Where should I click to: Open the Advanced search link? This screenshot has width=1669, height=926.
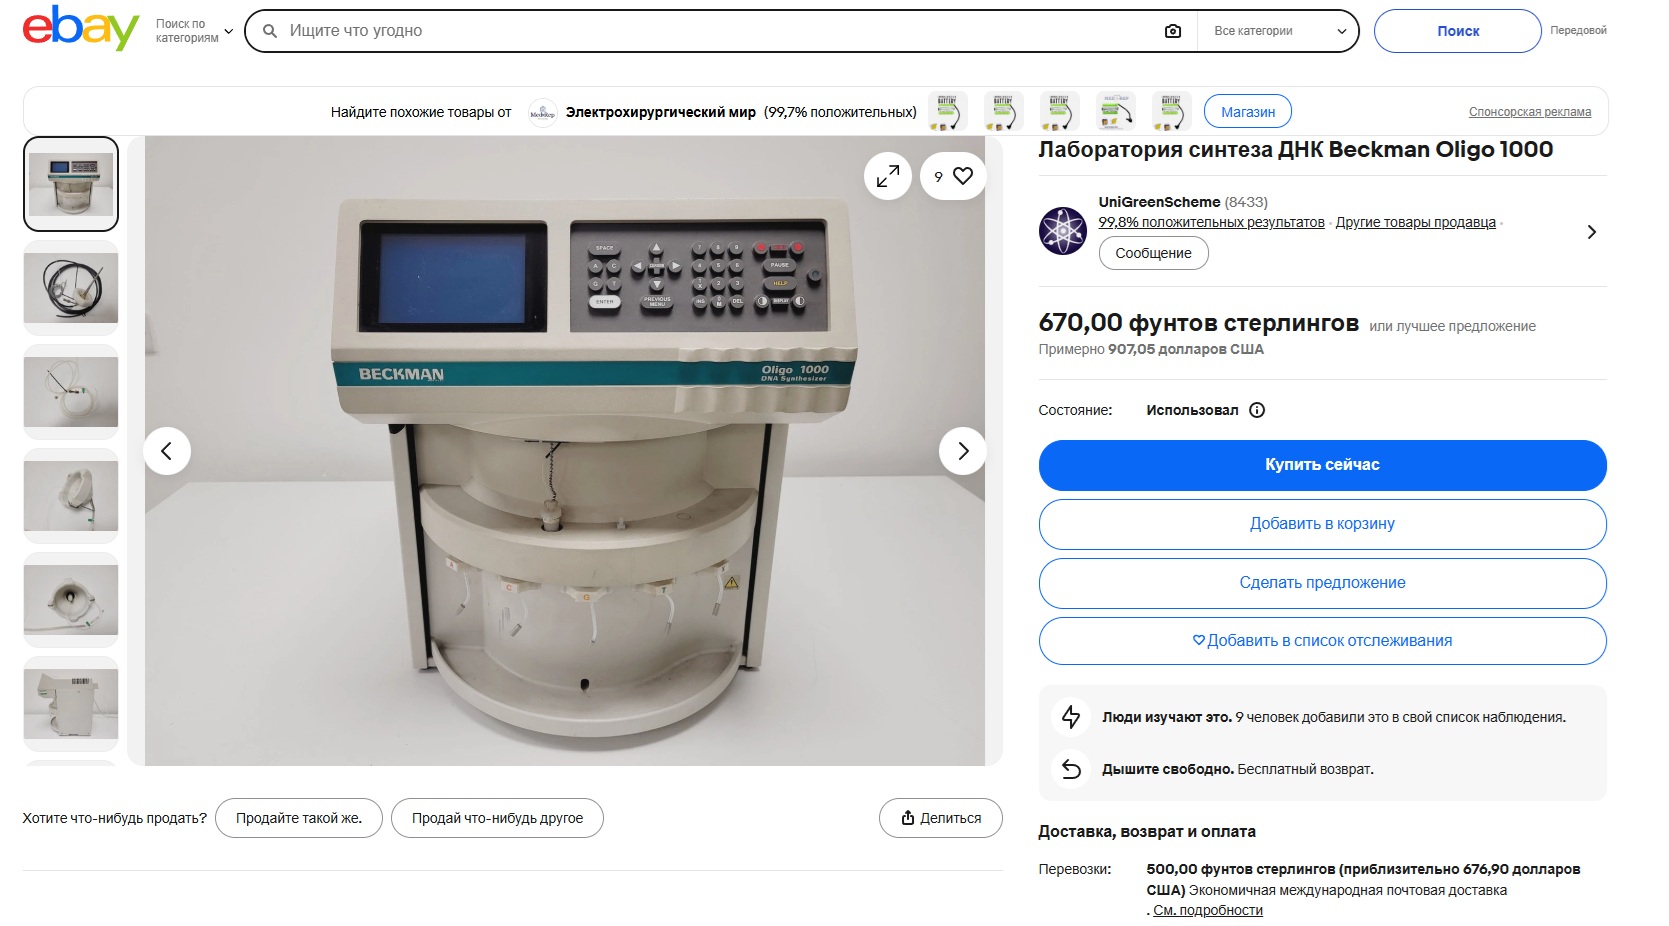tap(1578, 31)
